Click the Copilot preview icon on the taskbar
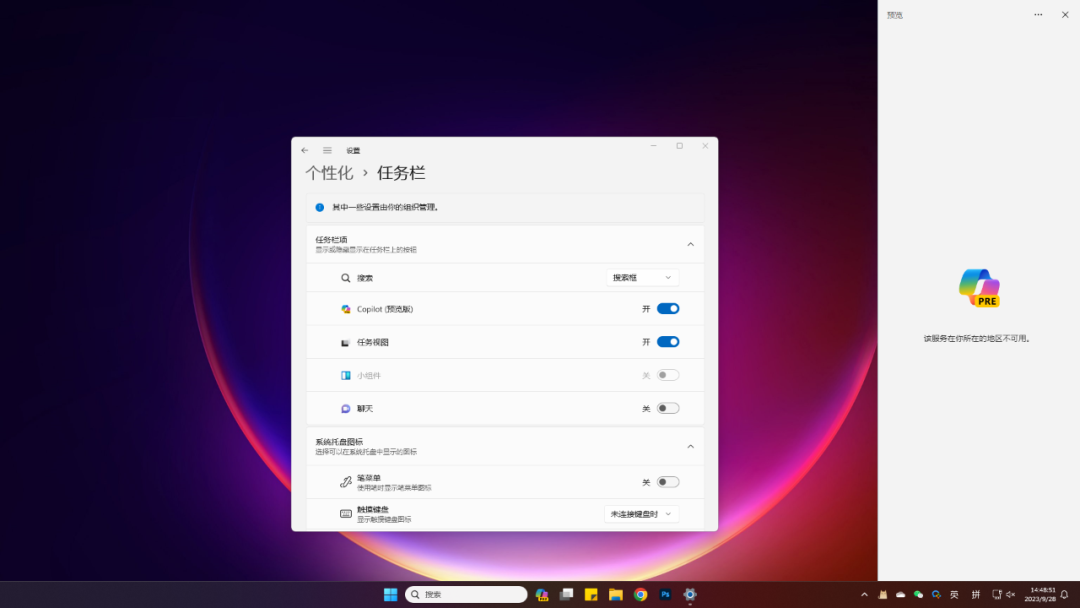This screenshot has width=1080, height=608. pos(541,593)
